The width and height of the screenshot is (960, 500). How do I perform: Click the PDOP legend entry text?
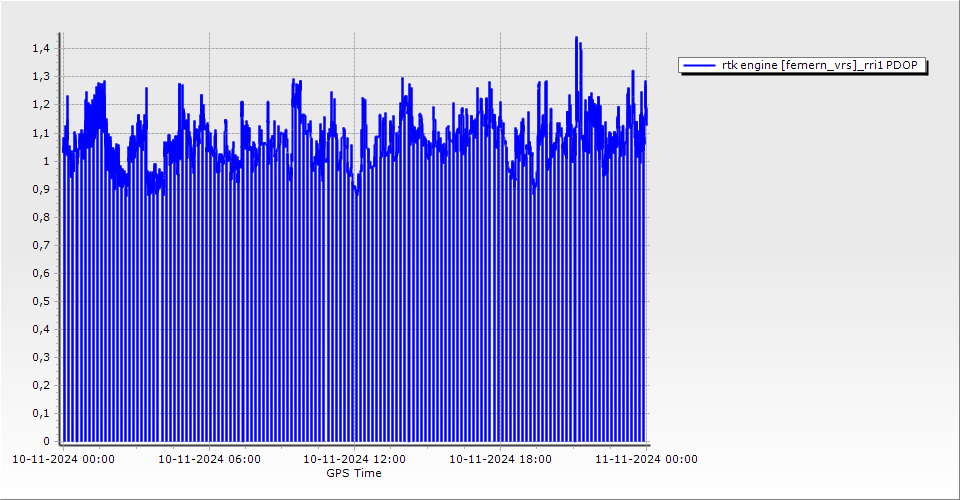click(x=823, y=65)
